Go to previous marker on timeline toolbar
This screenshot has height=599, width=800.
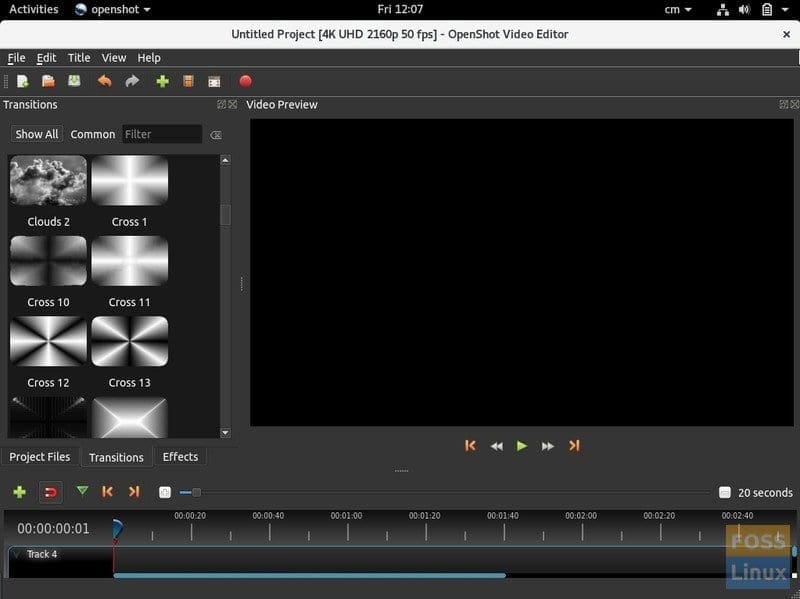(x=107, y=492)
